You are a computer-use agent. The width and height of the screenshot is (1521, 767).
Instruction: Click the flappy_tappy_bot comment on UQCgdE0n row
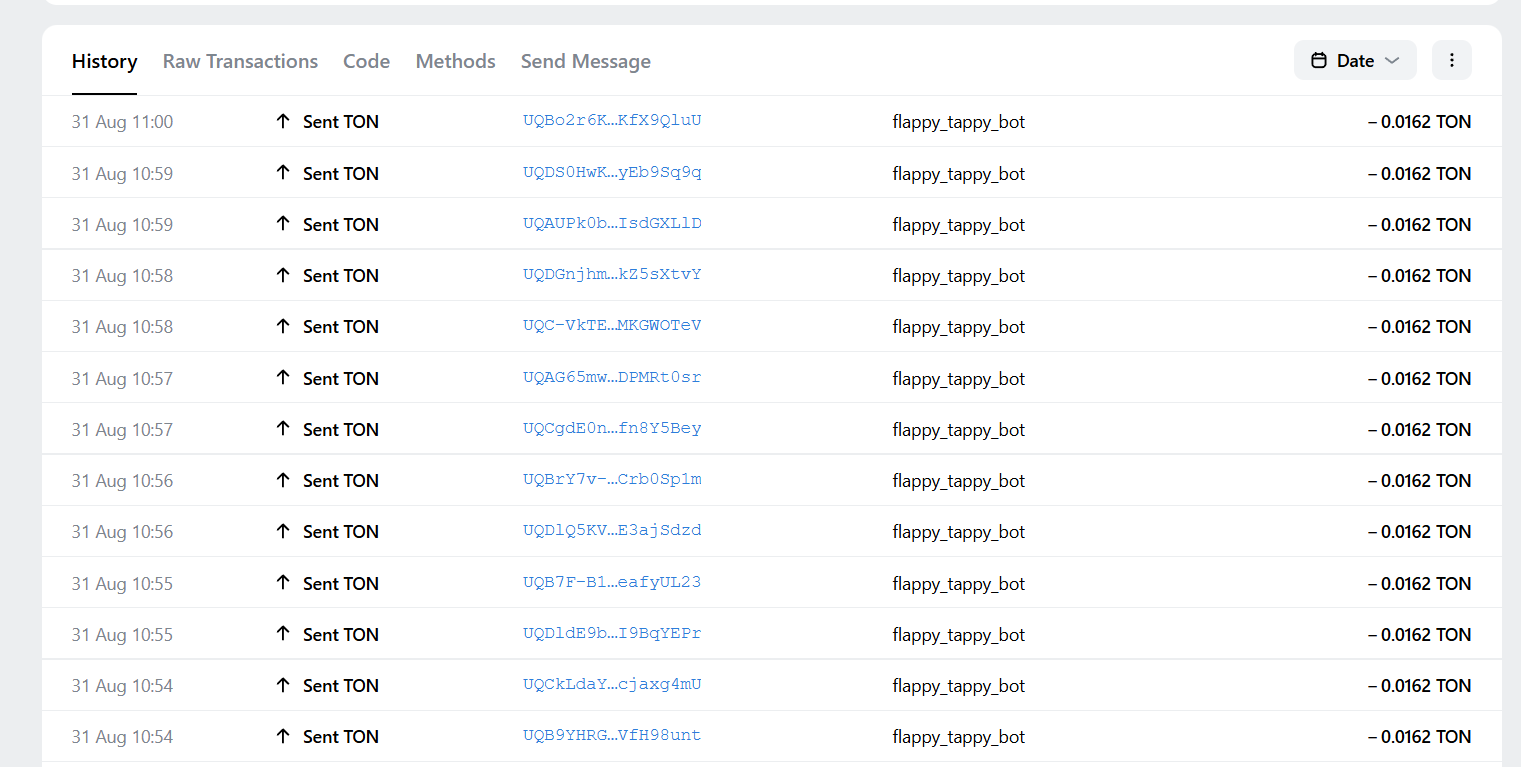point(958,429)
